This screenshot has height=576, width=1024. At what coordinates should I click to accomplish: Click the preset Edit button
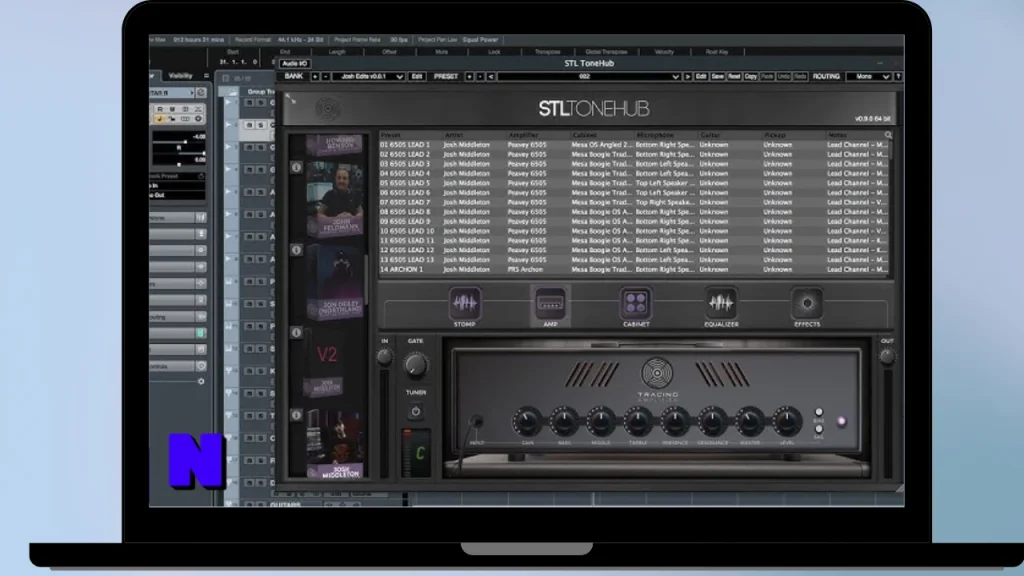coord(701,76)
